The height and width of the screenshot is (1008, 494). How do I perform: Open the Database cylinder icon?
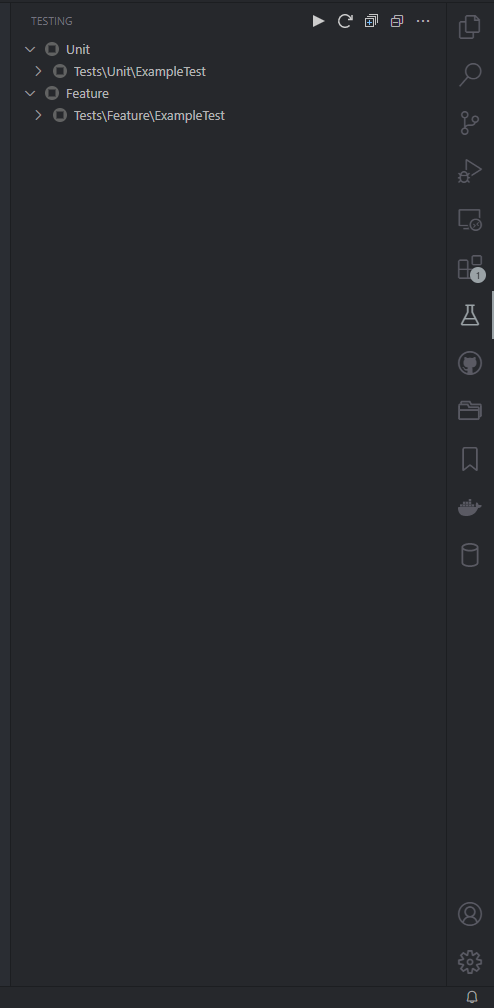(470, 555)
